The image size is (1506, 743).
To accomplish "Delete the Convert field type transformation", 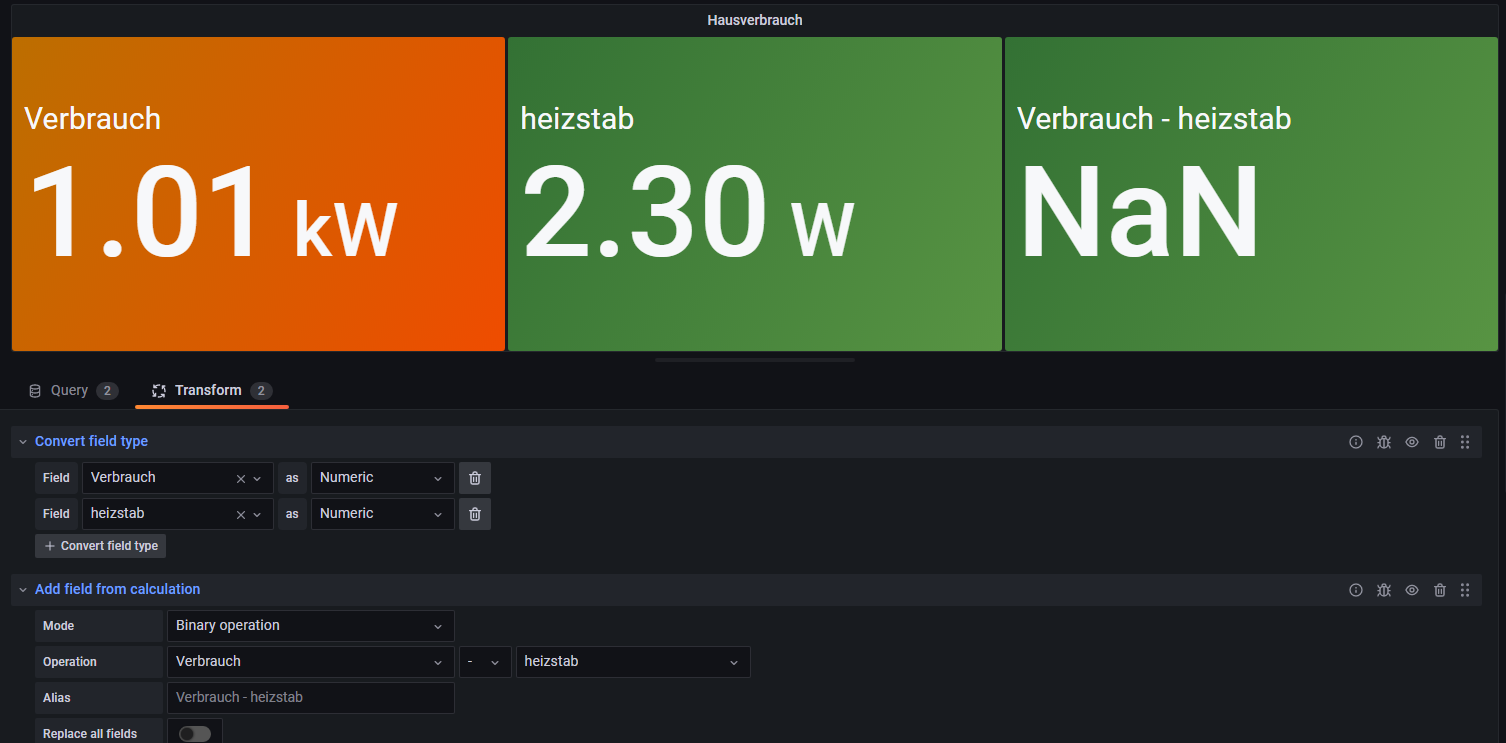I will (1440, 442).
